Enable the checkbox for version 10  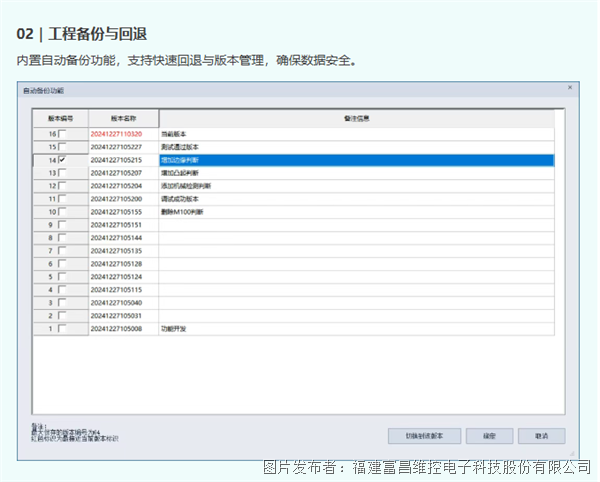click(63, 211)
